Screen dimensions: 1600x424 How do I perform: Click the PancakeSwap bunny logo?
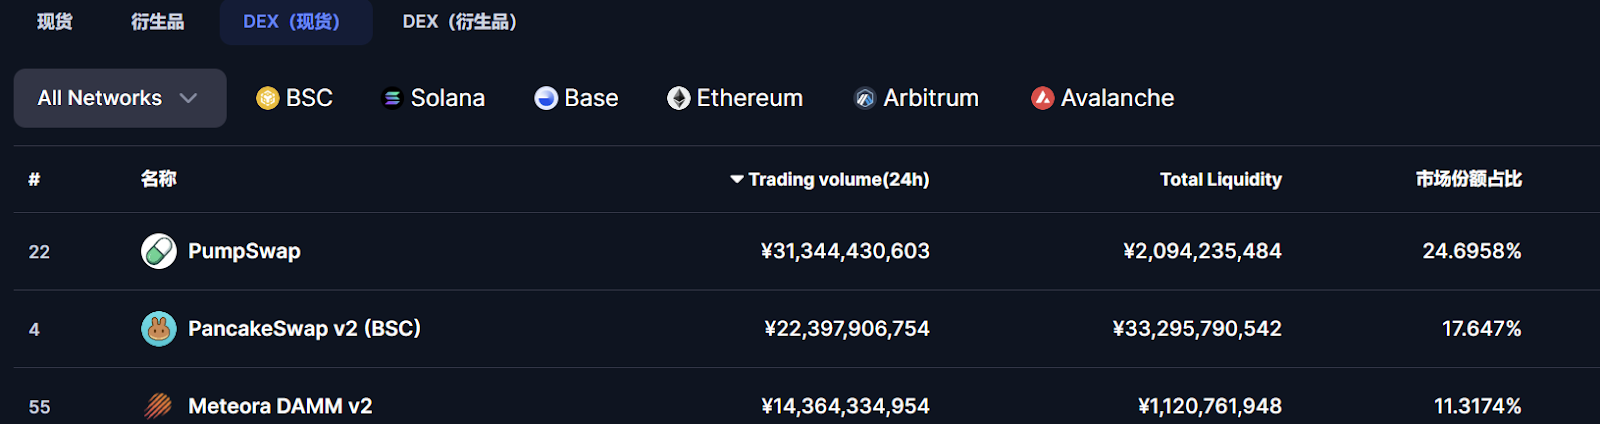(x=159, y=329)
